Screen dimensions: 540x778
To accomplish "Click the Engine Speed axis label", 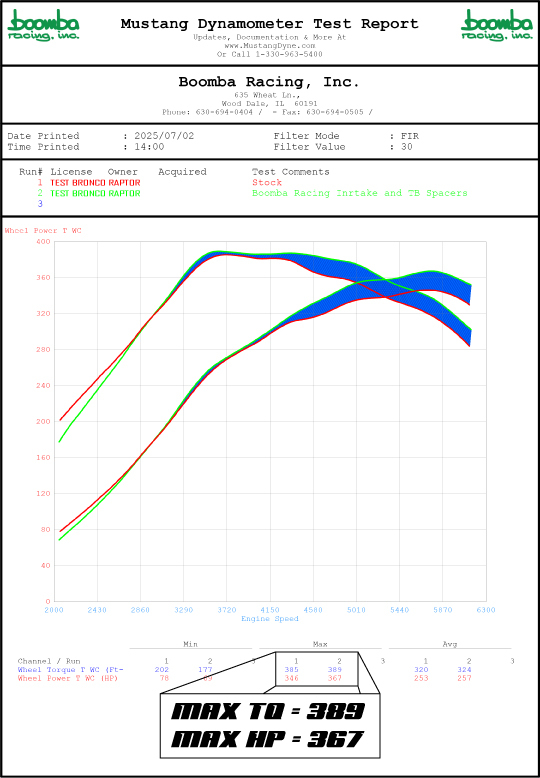I will (270, 619).
